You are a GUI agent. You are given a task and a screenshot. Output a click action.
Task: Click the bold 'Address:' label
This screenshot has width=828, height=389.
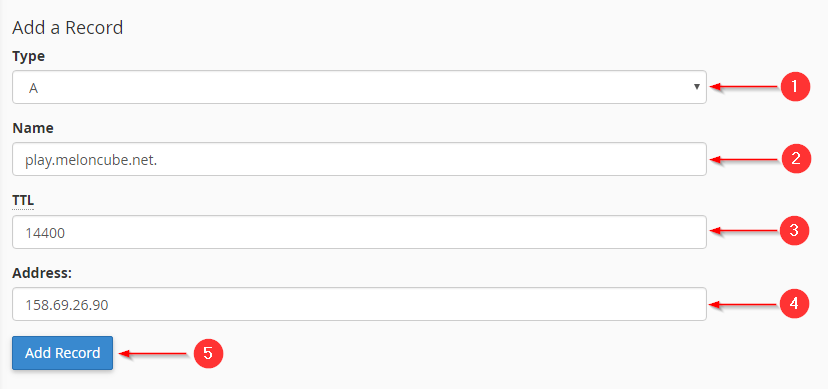click(x=42, y=273)
